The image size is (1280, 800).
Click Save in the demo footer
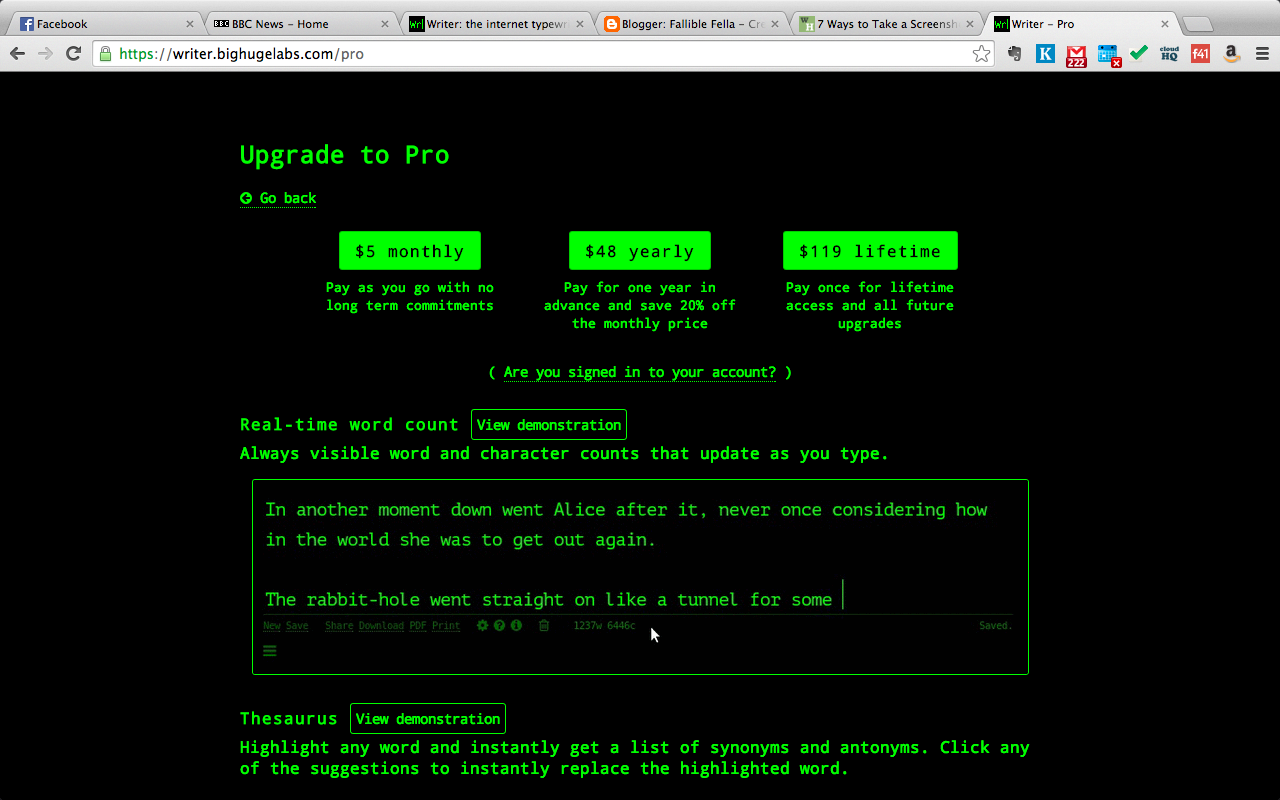coord(297,626)
